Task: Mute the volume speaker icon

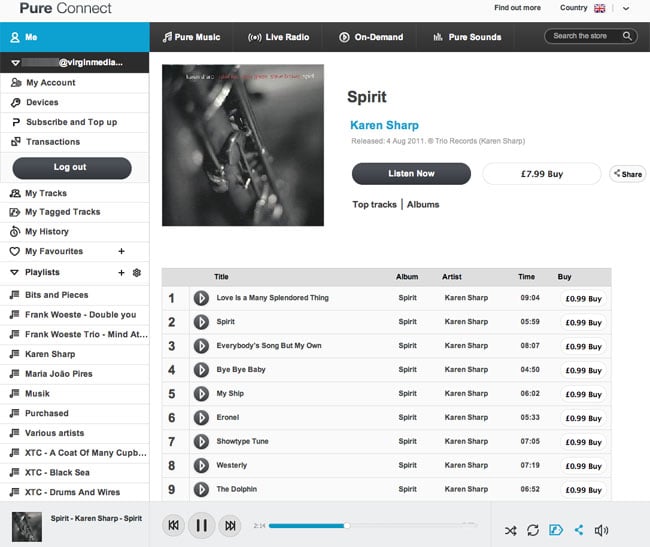Action: pos(601,530)
